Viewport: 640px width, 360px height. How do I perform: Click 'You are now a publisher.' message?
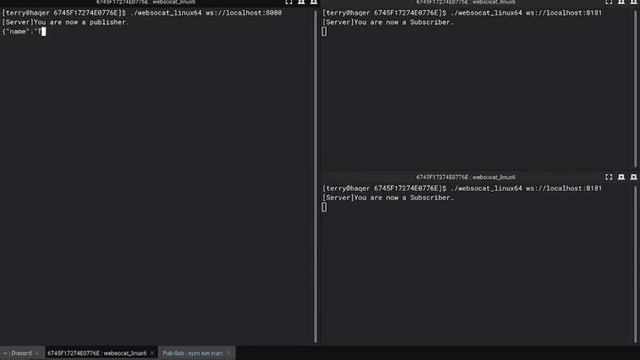(x=81, y=22)
